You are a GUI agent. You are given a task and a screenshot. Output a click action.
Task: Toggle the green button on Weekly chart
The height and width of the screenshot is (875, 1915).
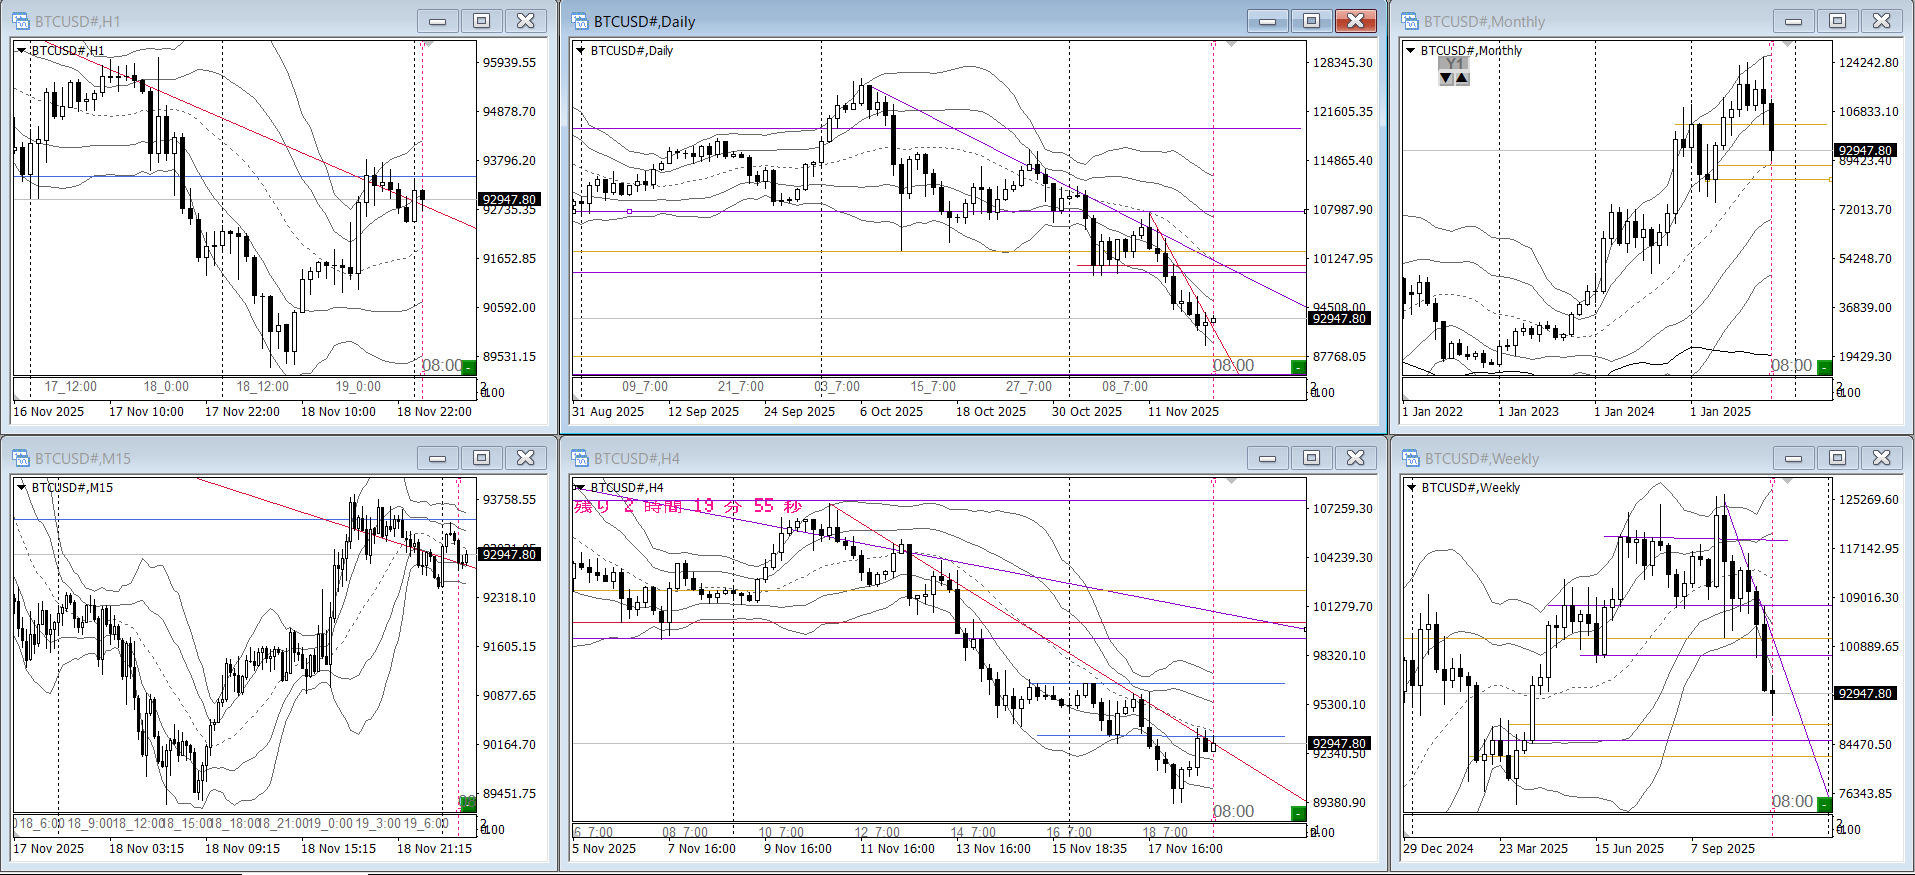(1824, 804)
